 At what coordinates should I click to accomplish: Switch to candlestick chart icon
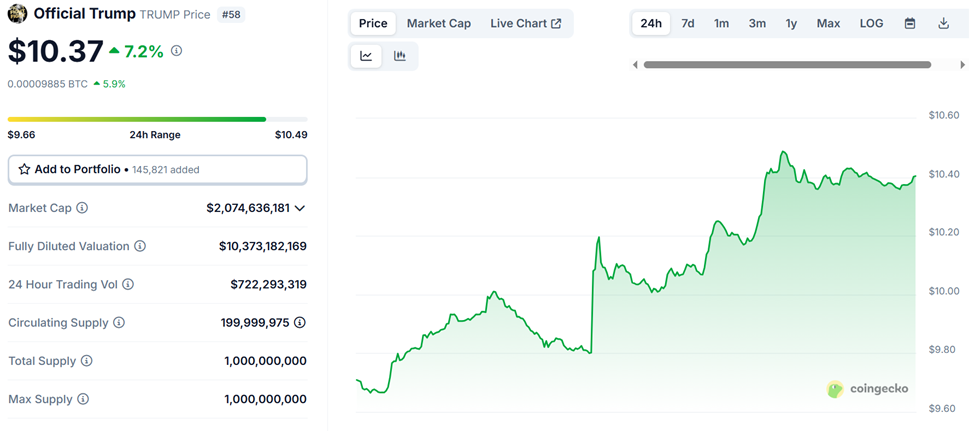(x=400, y=57)
